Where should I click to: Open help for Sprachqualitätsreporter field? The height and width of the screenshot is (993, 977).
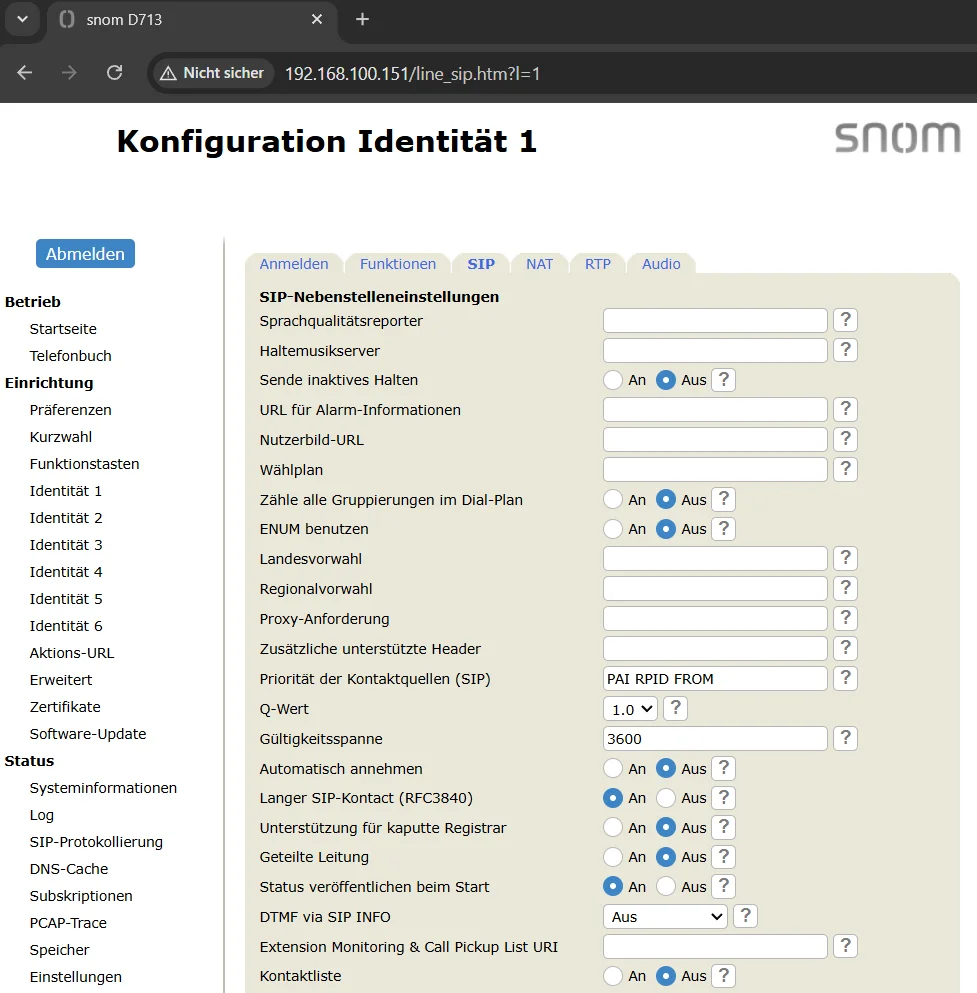[845, 320]
